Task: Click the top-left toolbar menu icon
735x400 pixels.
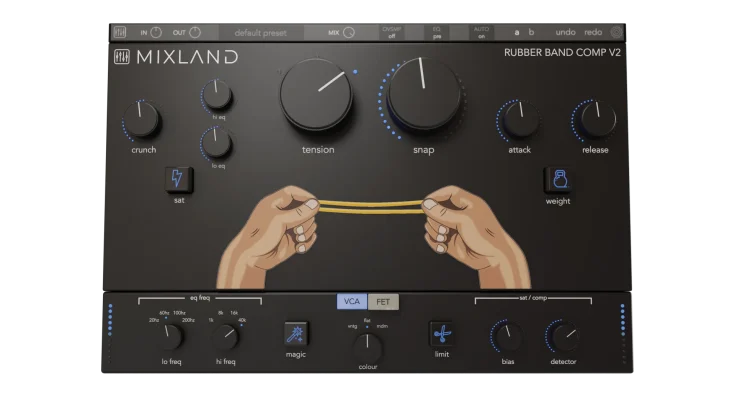Action: click(120, 32)
